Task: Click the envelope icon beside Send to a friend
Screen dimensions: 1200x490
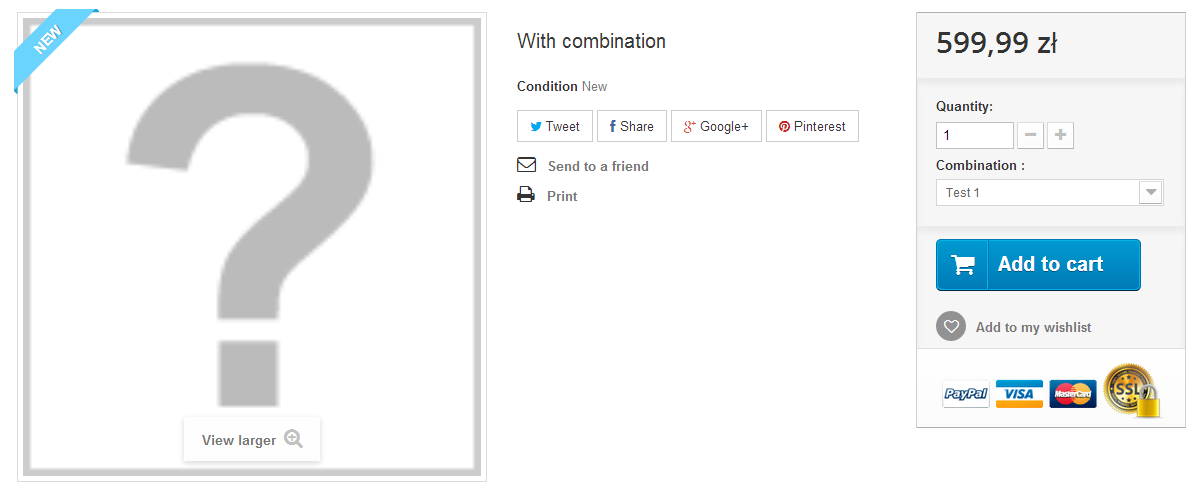Action: (x=527, y=165)
